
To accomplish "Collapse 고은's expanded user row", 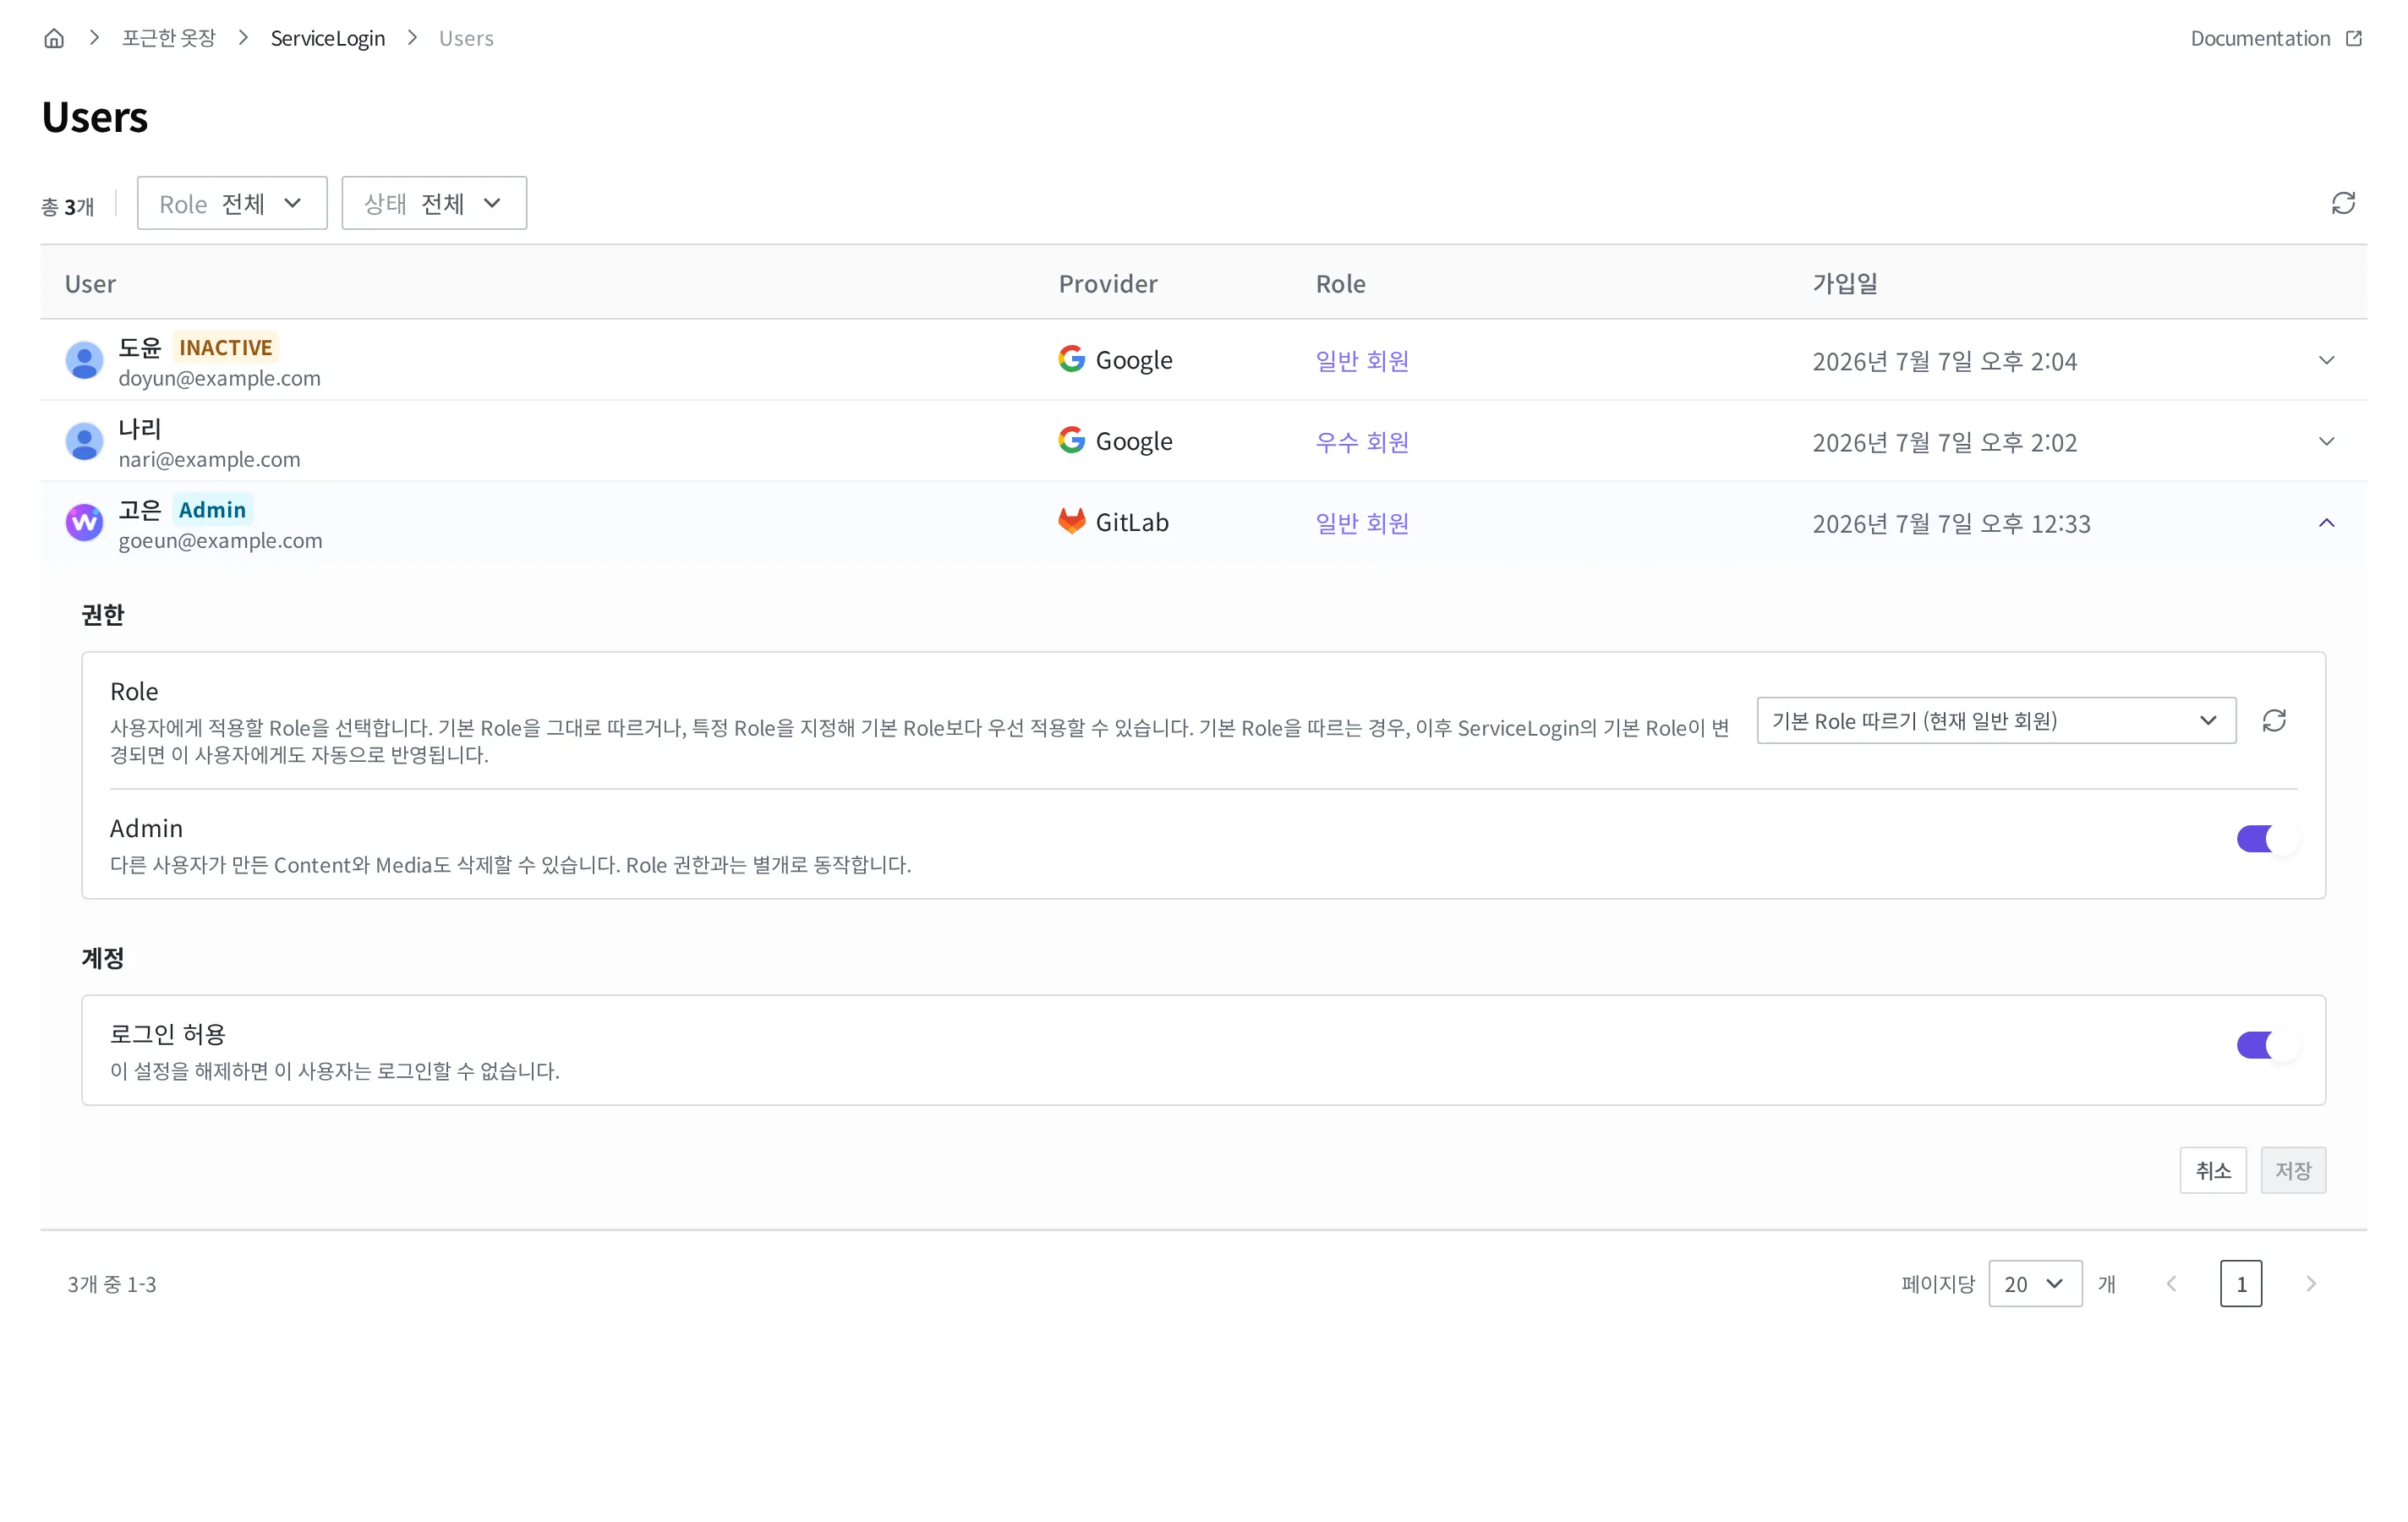I will coord(2326,522).
